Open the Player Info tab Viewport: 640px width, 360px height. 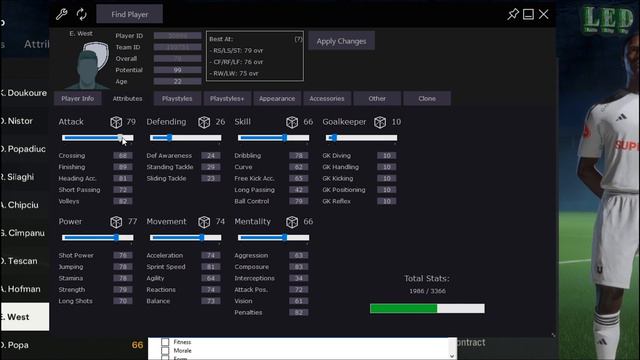(x=78, y=98)
